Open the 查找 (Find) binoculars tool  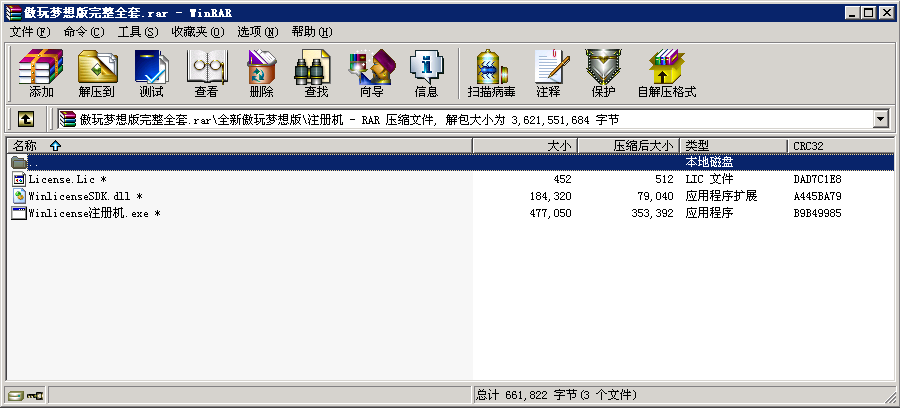tap(316, 73)
